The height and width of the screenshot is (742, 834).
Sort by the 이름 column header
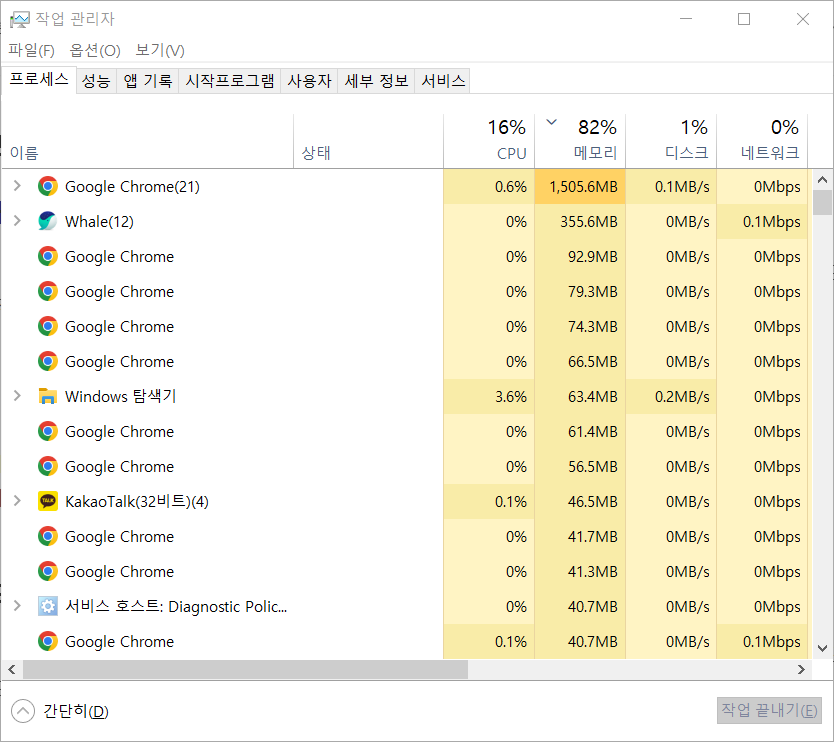click(147, 141)
